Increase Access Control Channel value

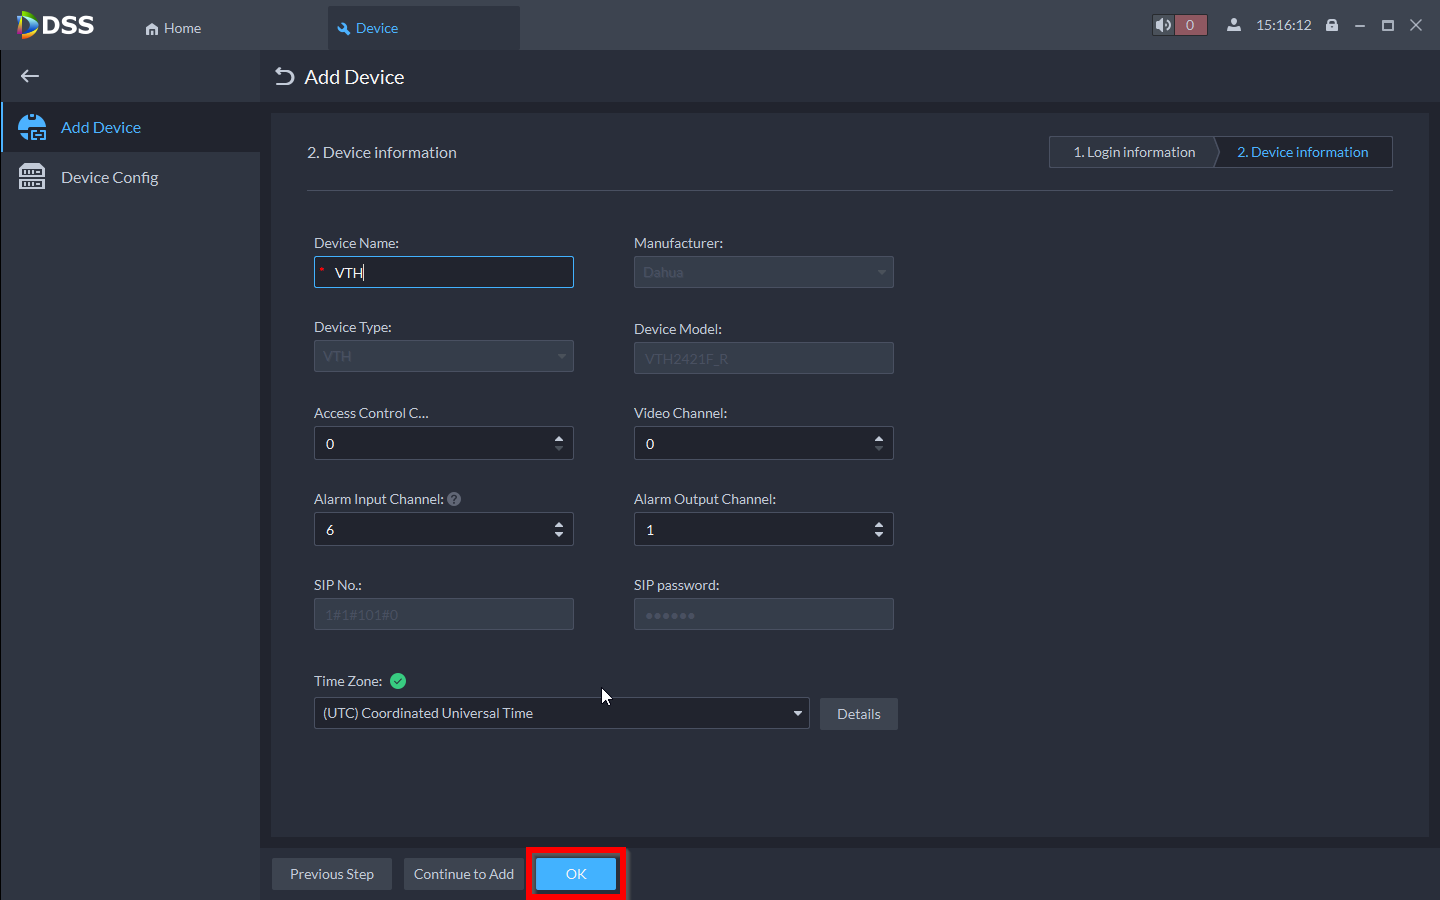coord(559,437)
